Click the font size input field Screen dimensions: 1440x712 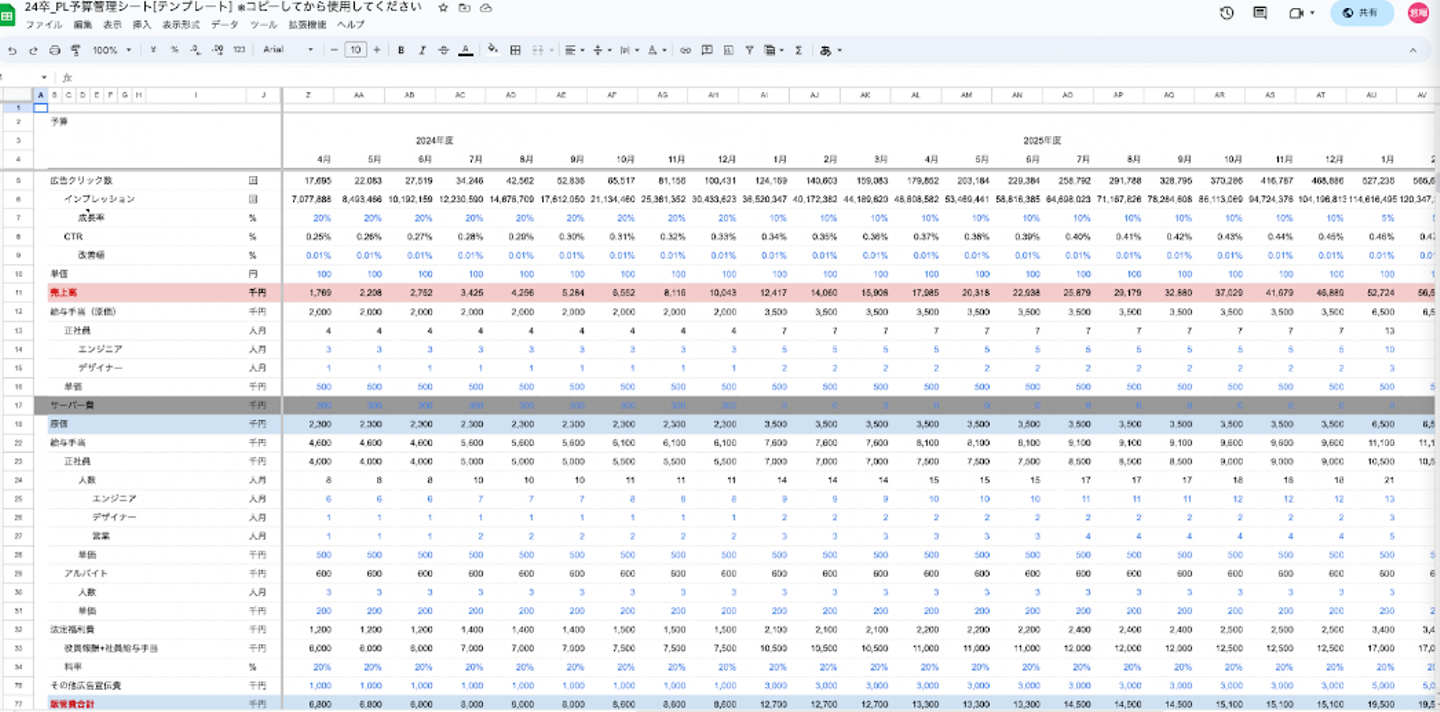[355, 50]
